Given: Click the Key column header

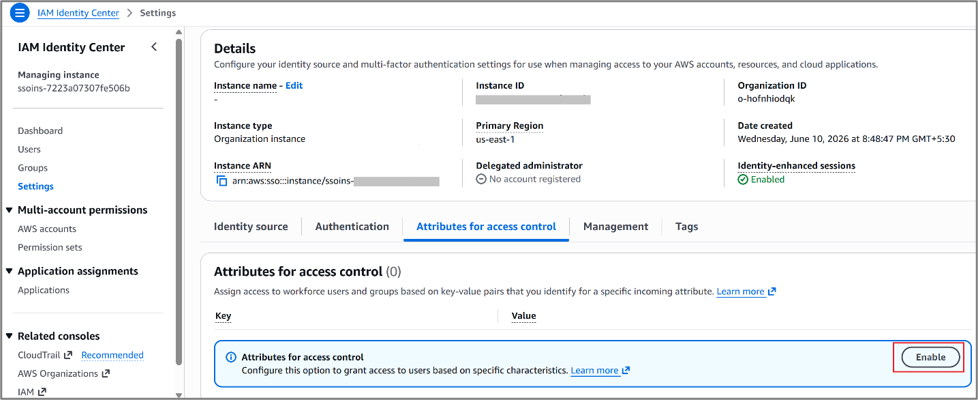Looking at the screenshot, I should 223,316.
